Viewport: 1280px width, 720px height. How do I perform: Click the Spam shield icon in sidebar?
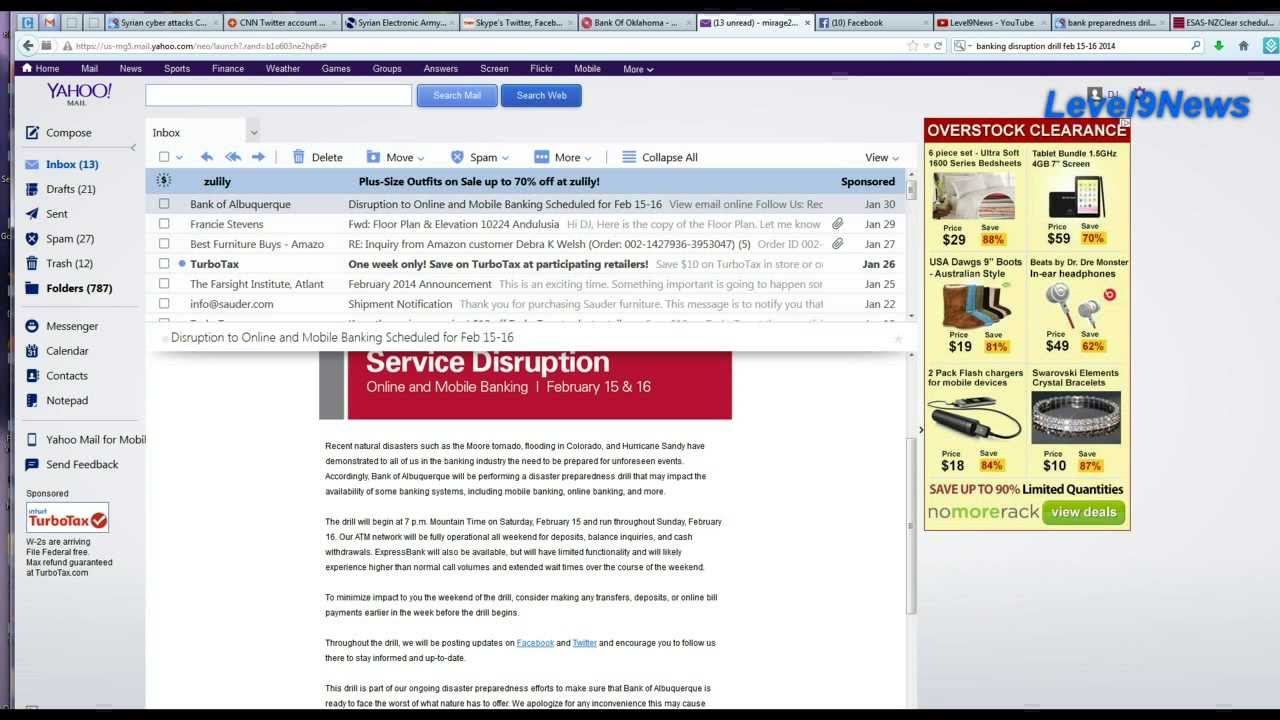(x=32, y=239)
